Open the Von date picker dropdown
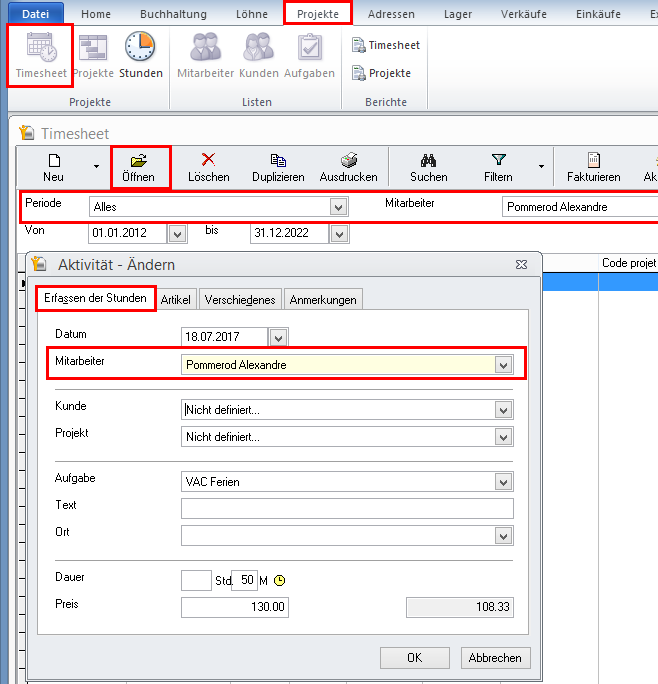The height and width of the screenshot is (684, 658). click(177, 234)
